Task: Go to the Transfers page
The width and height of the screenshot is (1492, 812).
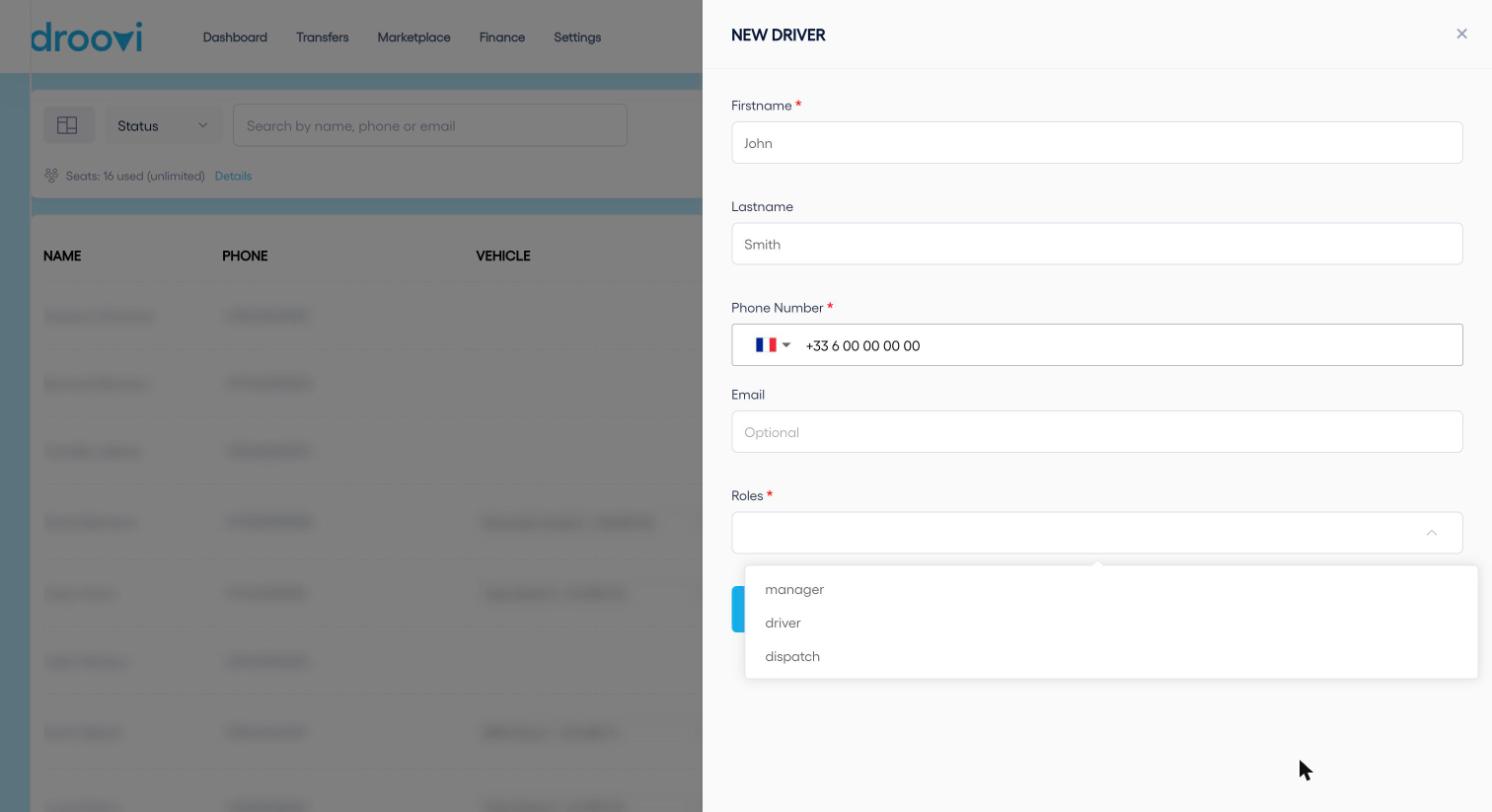Action: [322, 37]
